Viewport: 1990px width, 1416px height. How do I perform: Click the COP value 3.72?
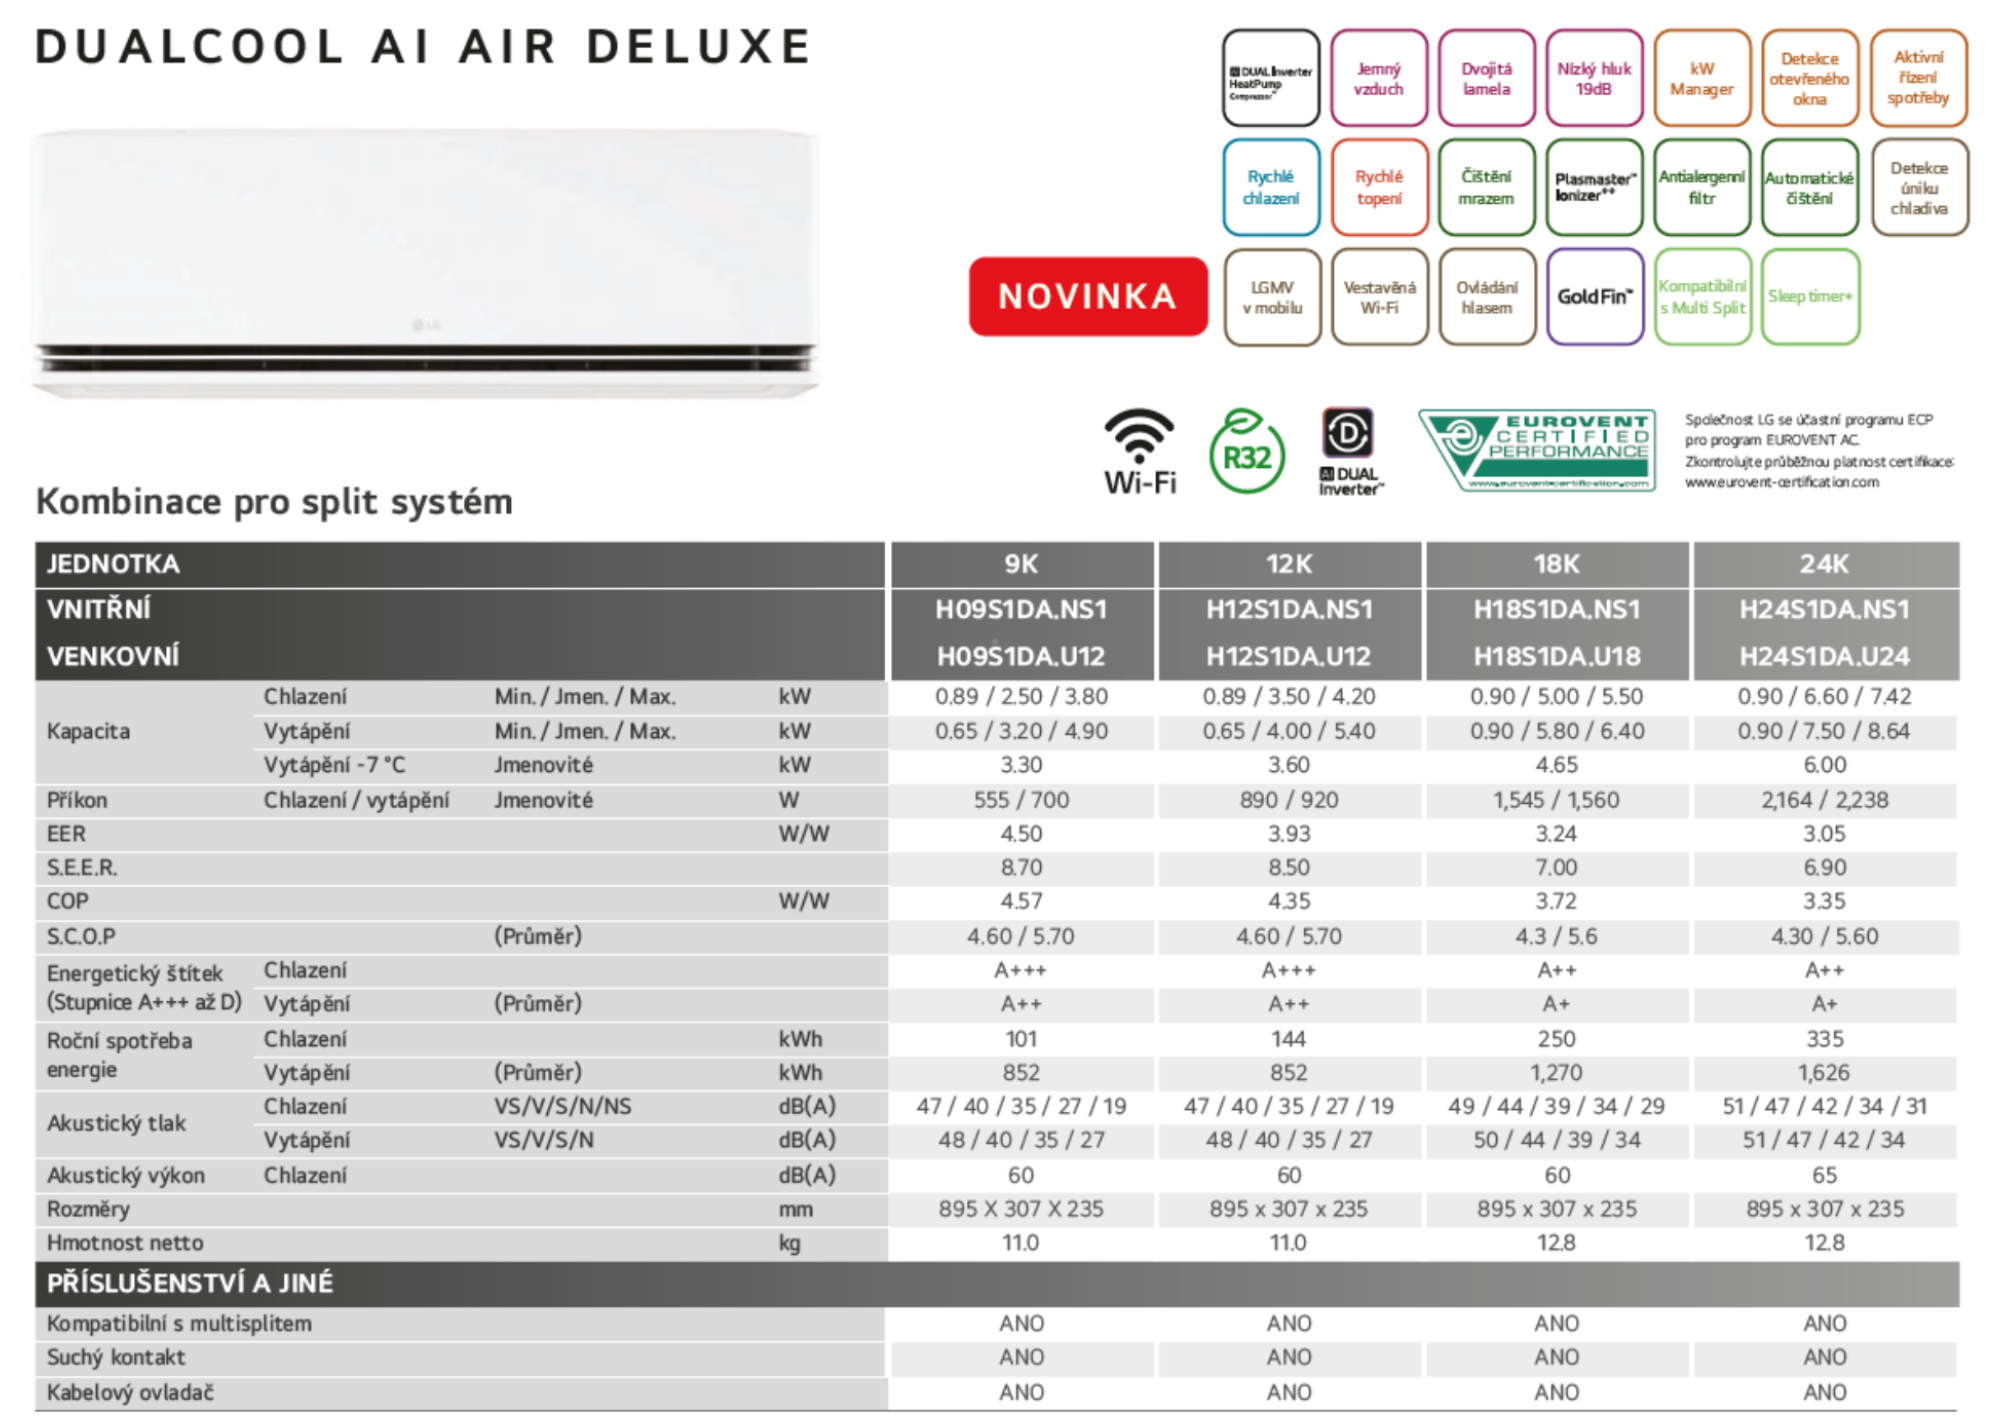(x=1557, y=902)
